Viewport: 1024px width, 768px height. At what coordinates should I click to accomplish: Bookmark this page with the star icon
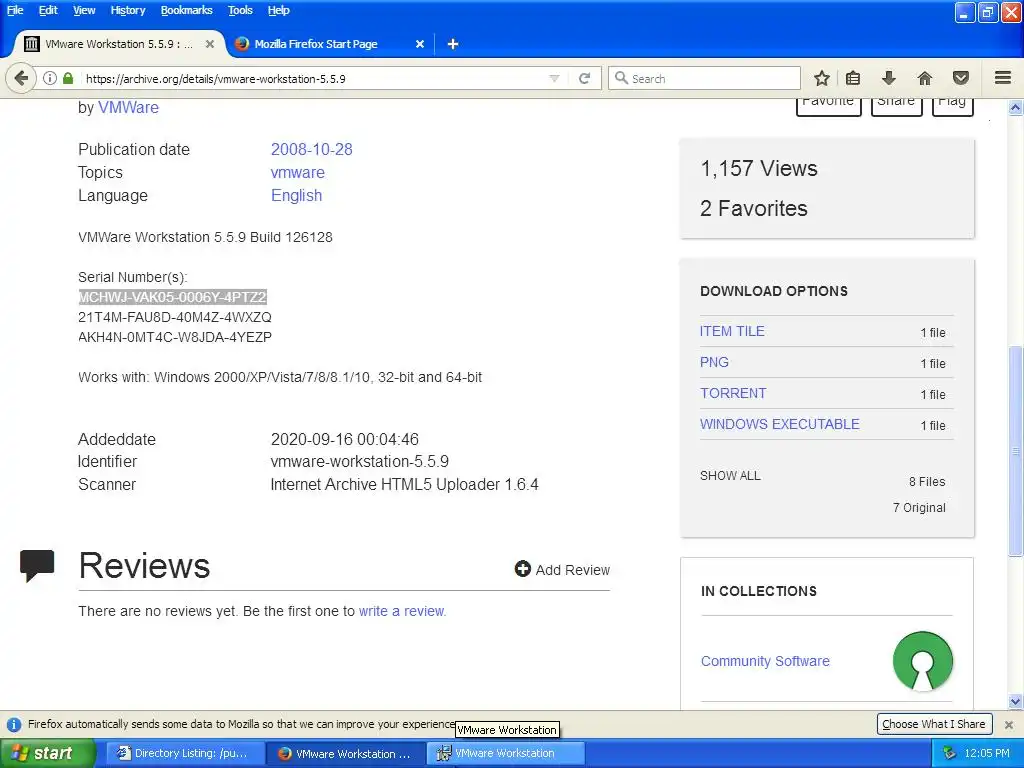click(822, 78)
